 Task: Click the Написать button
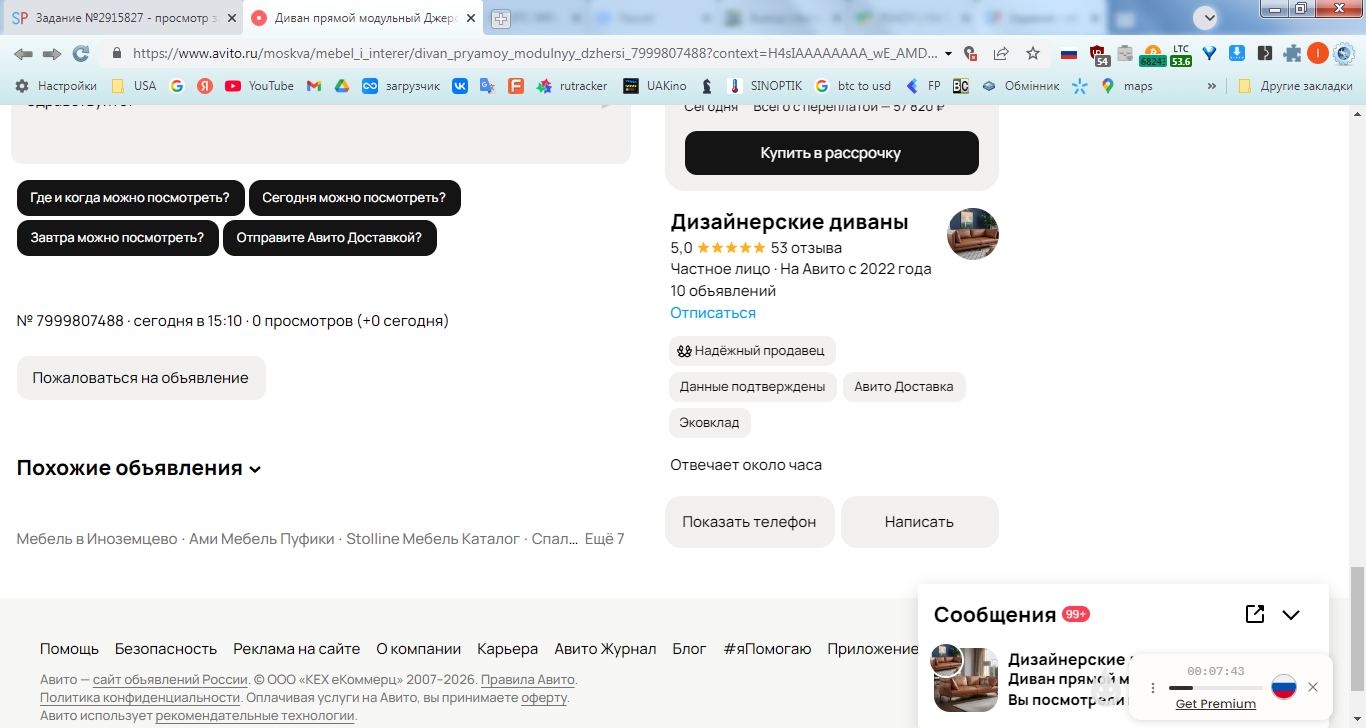click(x=919, y=522)
